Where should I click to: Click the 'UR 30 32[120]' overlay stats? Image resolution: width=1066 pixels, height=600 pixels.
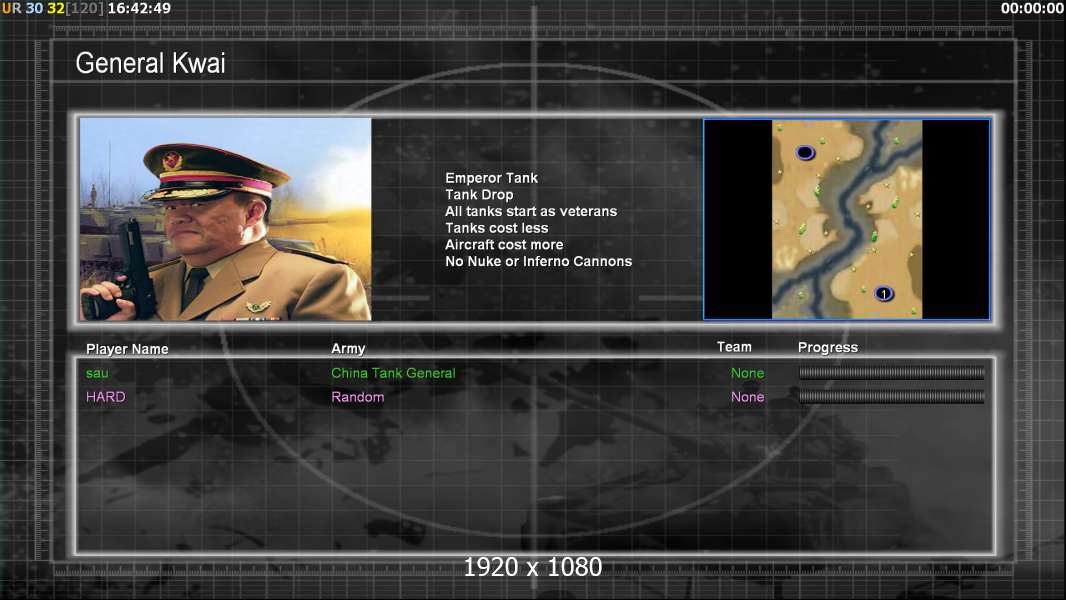point(53,9)
